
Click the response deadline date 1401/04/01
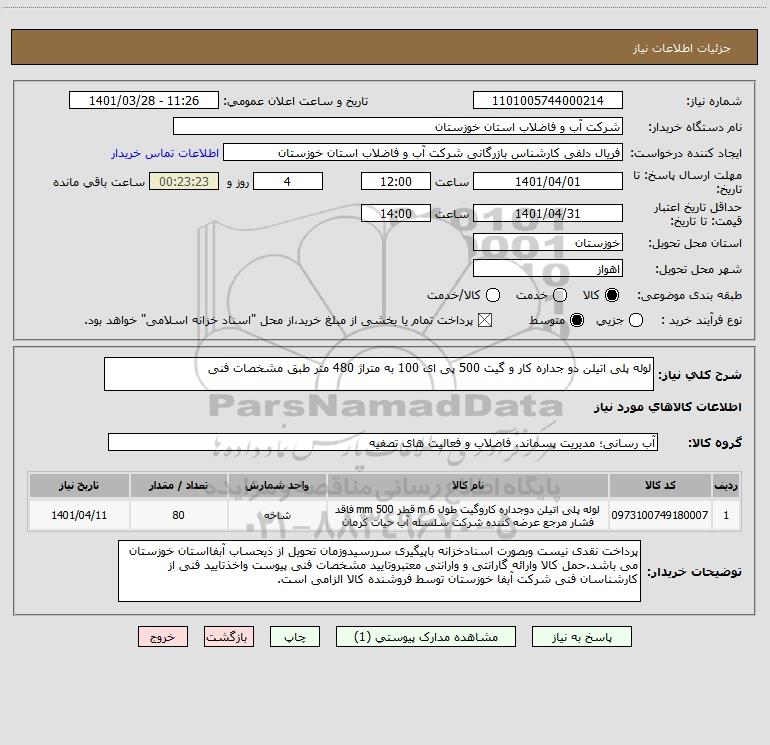(x=548, y=181)
